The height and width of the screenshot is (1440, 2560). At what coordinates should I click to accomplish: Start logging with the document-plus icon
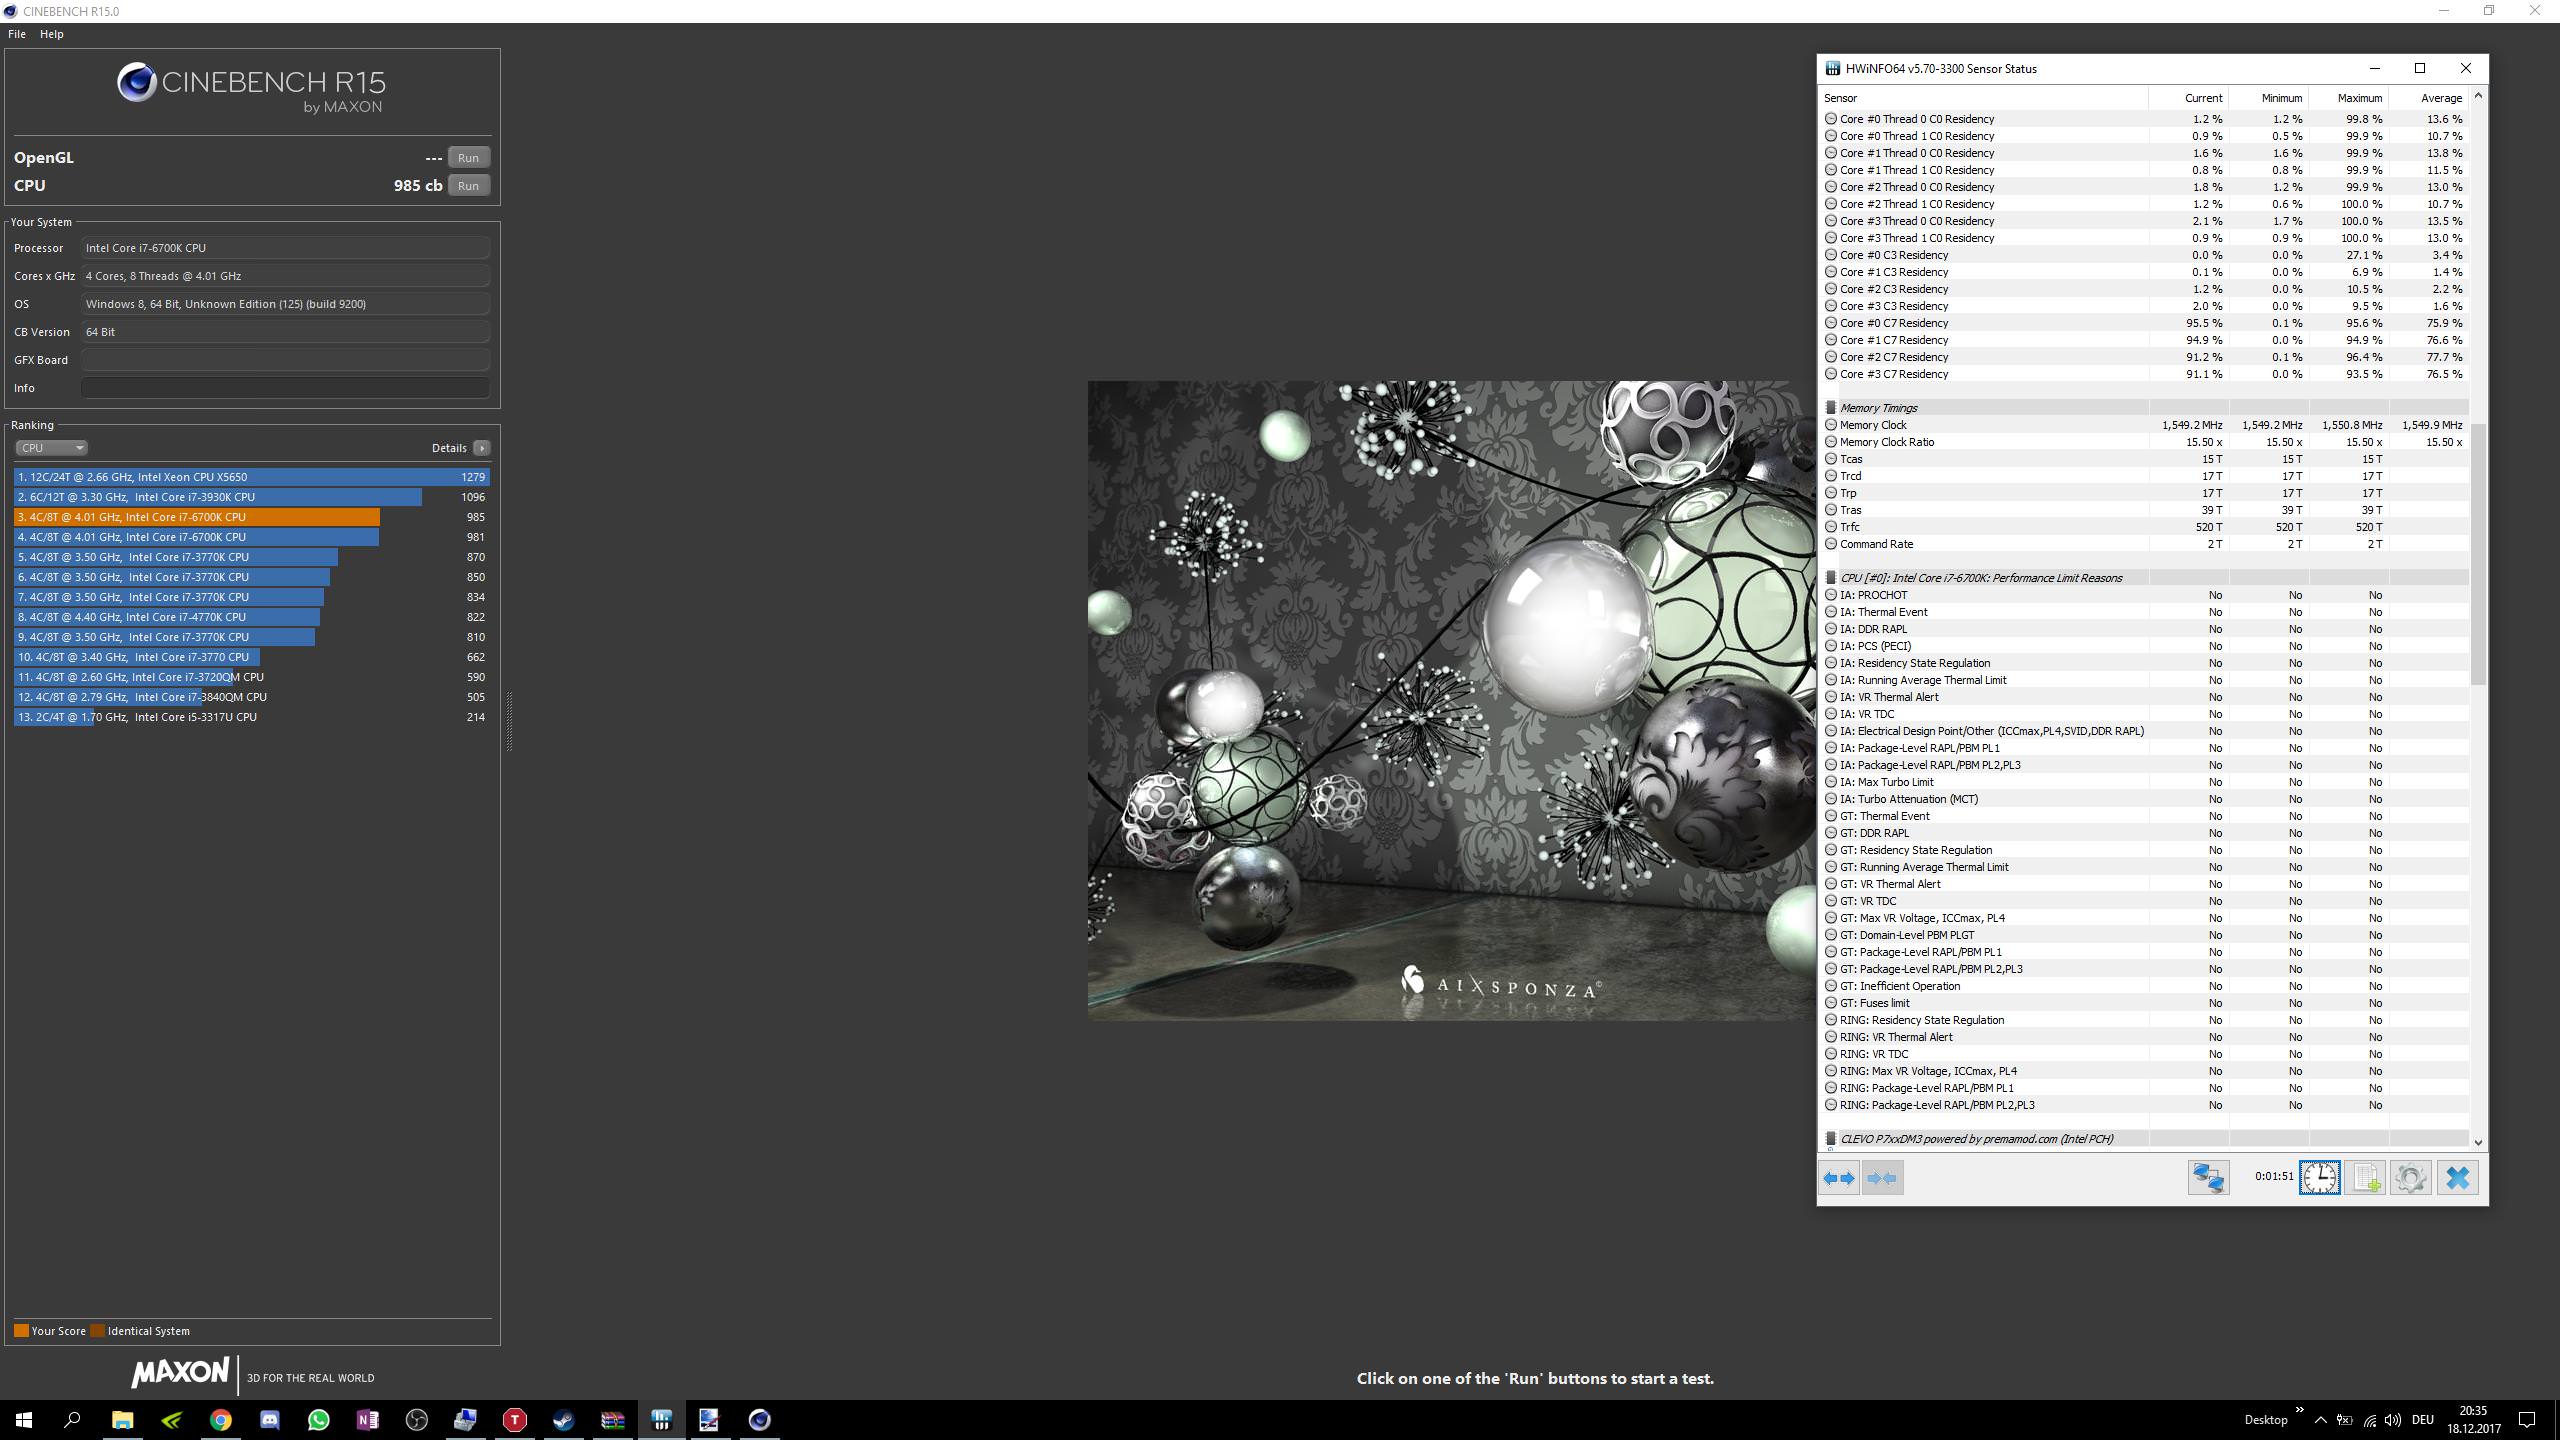[2365, 1178]
